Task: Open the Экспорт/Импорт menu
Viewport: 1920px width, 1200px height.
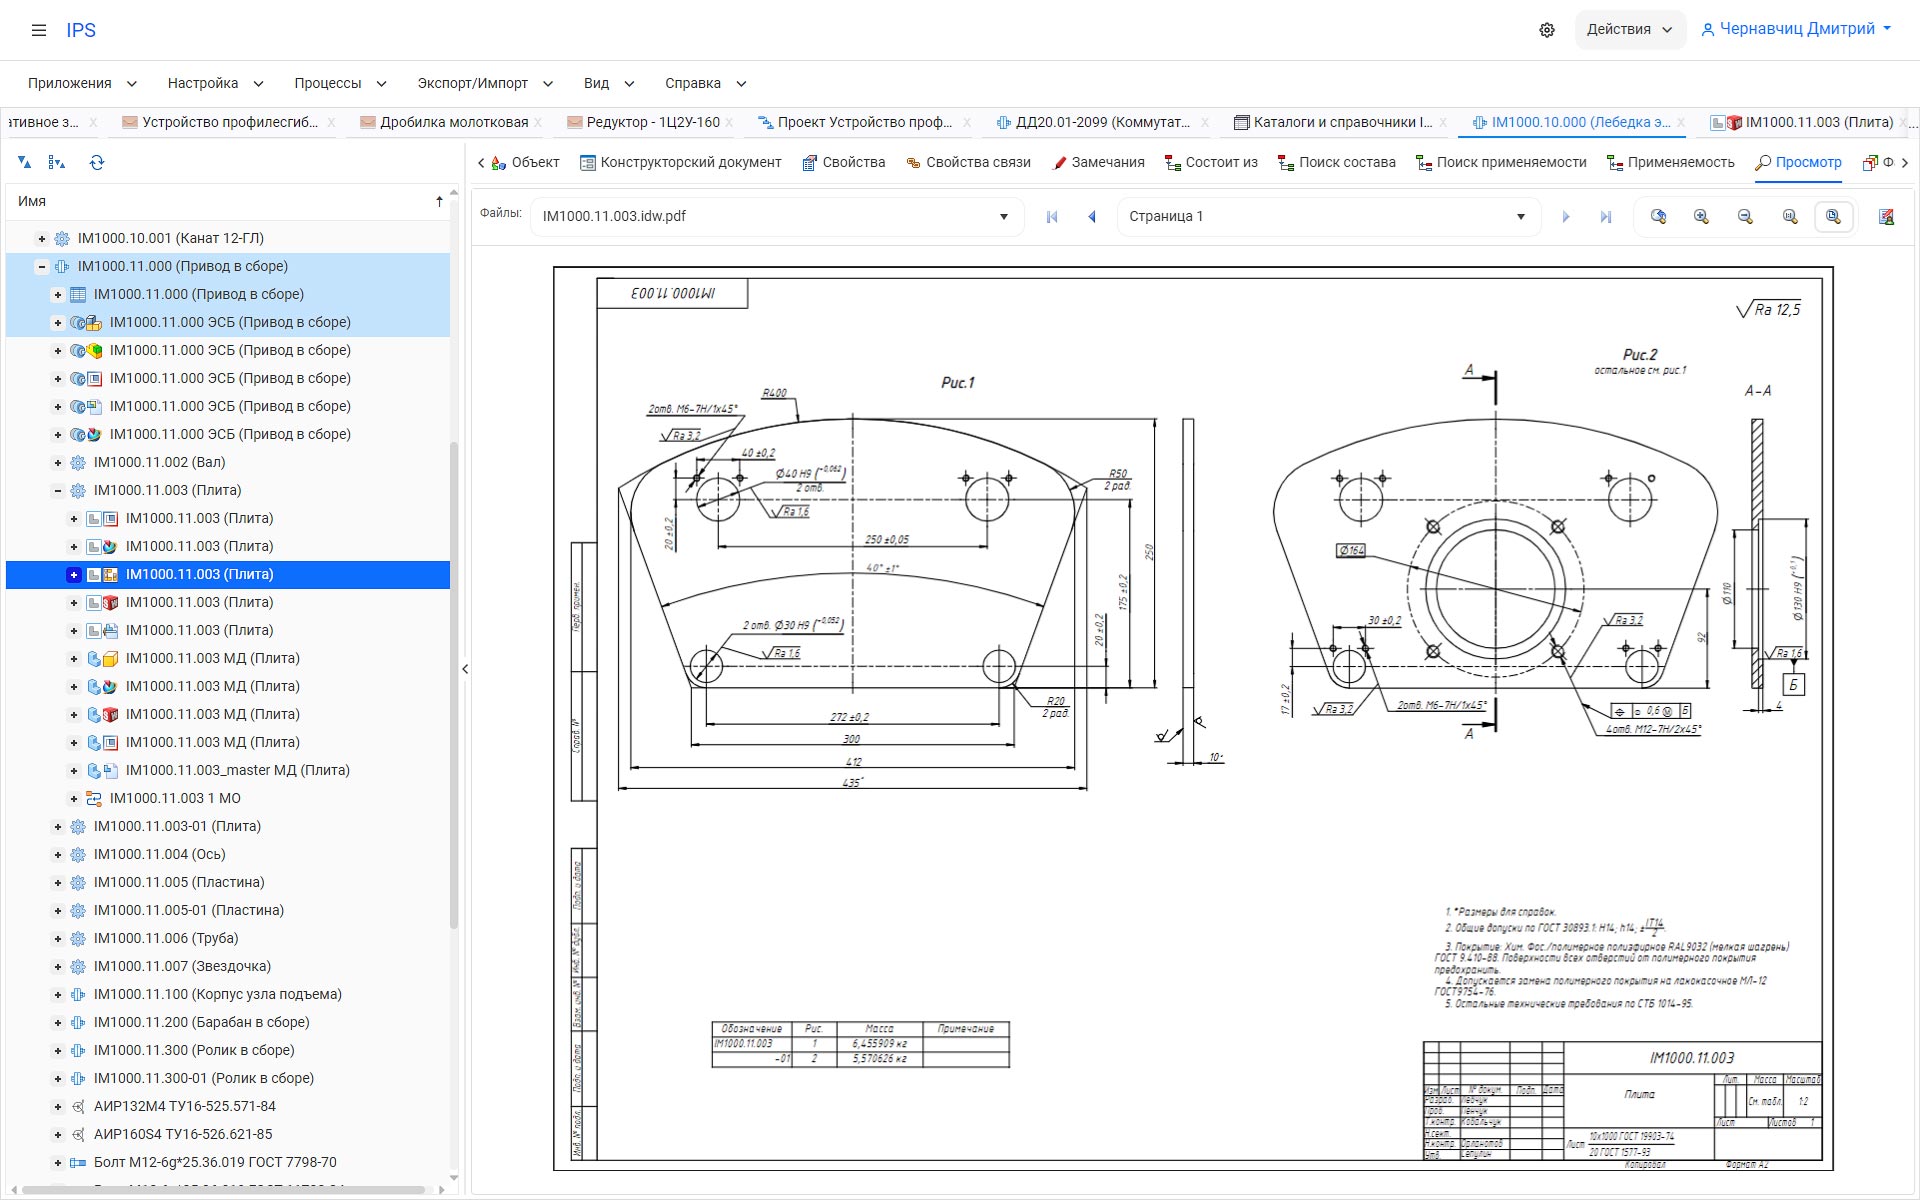Action: tap(484, 84)
